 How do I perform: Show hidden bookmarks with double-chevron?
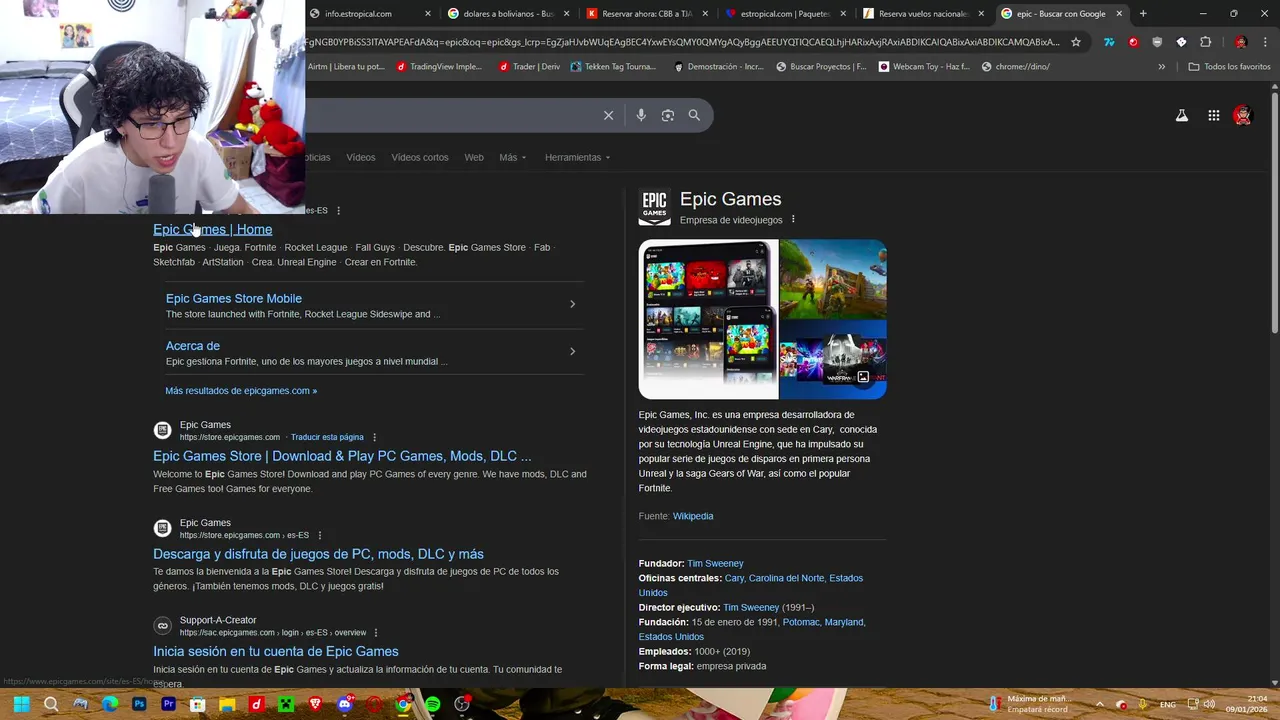coord(1161,67)
